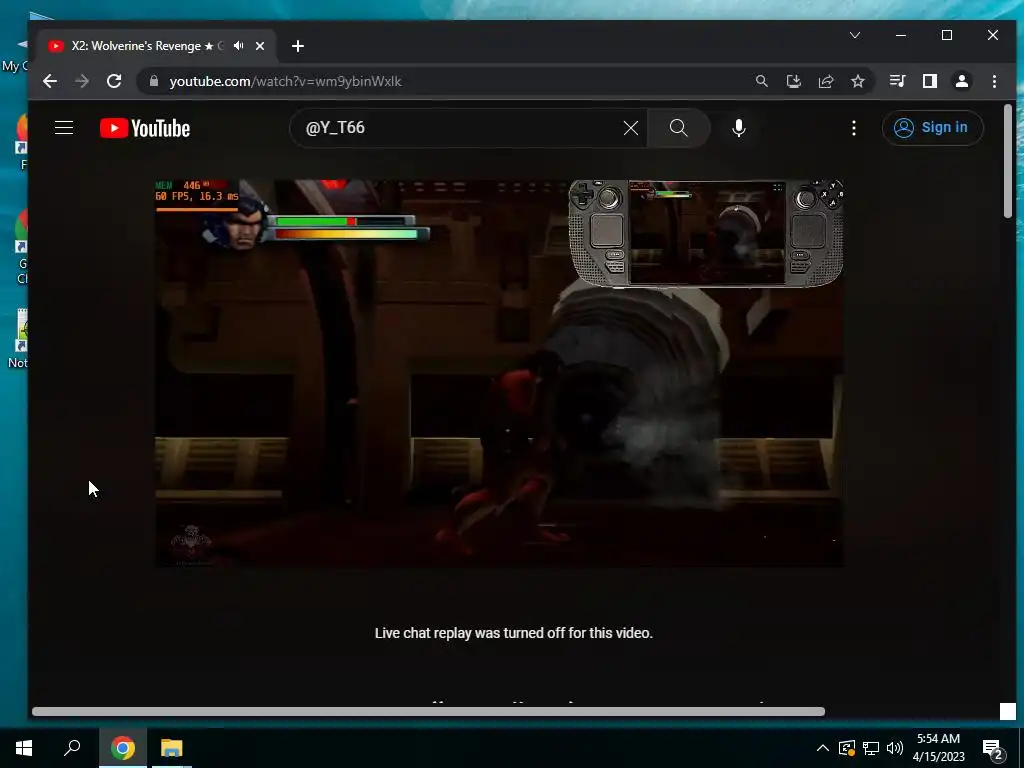The image size is (1024, 768).
Task: Open File Explorer from the taskbar
Action: (172, 748)
